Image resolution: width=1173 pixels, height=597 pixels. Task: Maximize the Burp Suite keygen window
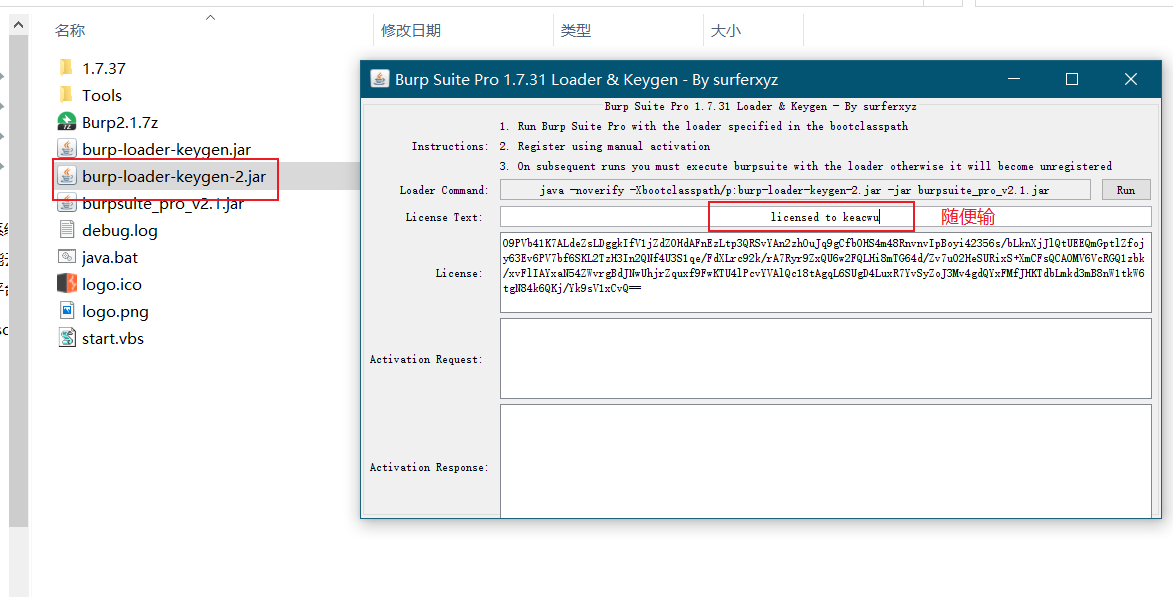(1072, 79)
